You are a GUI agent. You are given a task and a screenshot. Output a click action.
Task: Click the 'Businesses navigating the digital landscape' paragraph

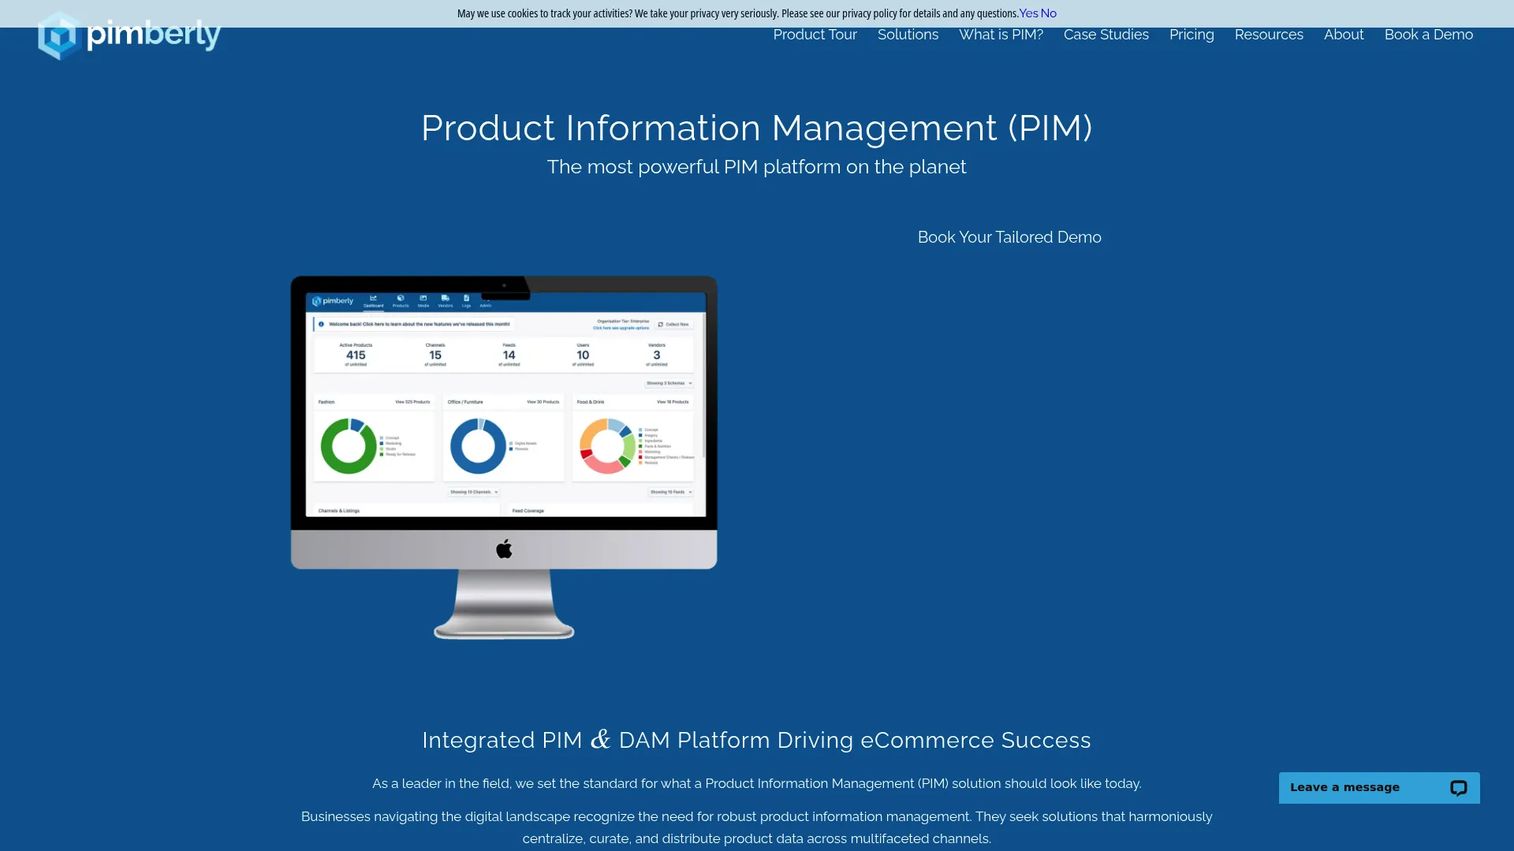(757, 828)
